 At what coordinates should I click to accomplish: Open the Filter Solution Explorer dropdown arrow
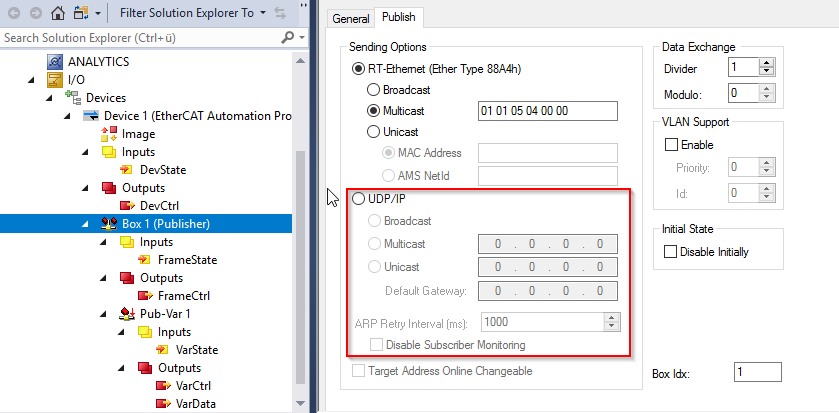click(263, 13)
